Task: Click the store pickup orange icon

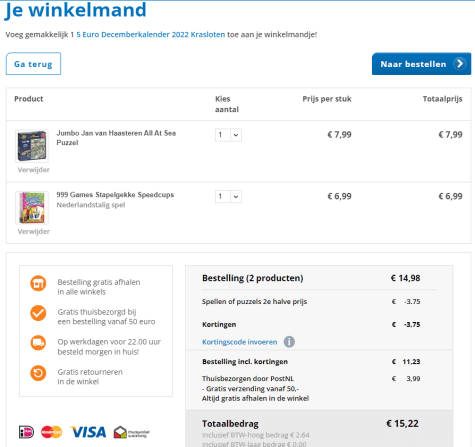Action: click(38, 283)
